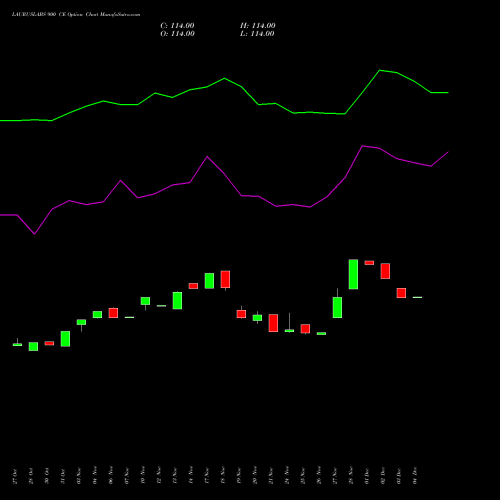Image resolution: width=500 pixels, height=500 pixels.
Task: Click the 17 Nov date label
Action: (x=207, y=475)
